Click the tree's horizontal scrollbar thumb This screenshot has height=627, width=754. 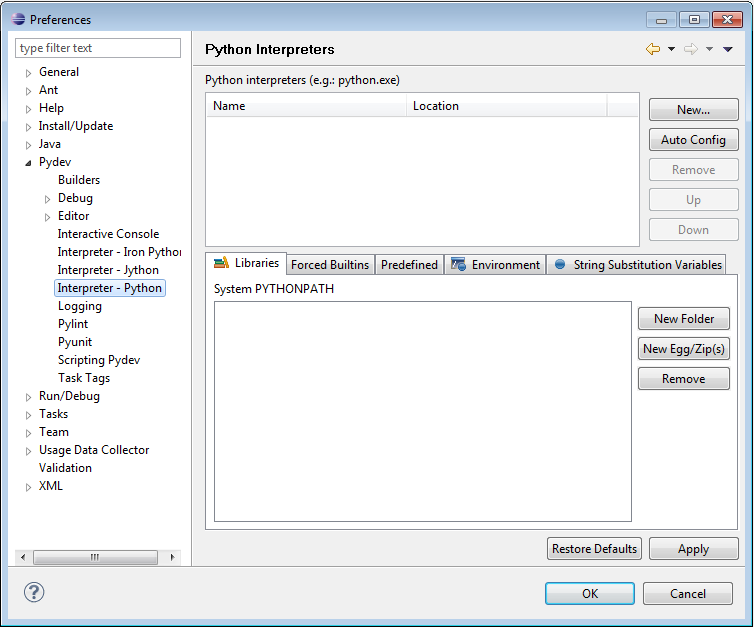[x=95, y=557]
